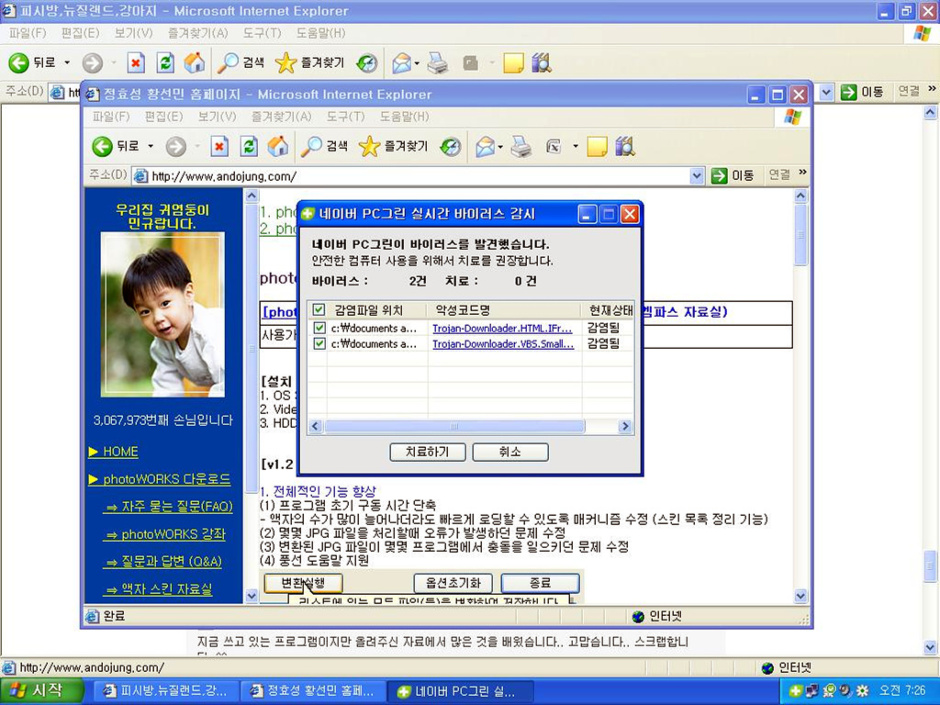Viewport: 940px width, 705px height.
Task: Open the 도구(T) menu in the front andojung window
Action: (x=345, y=116)
